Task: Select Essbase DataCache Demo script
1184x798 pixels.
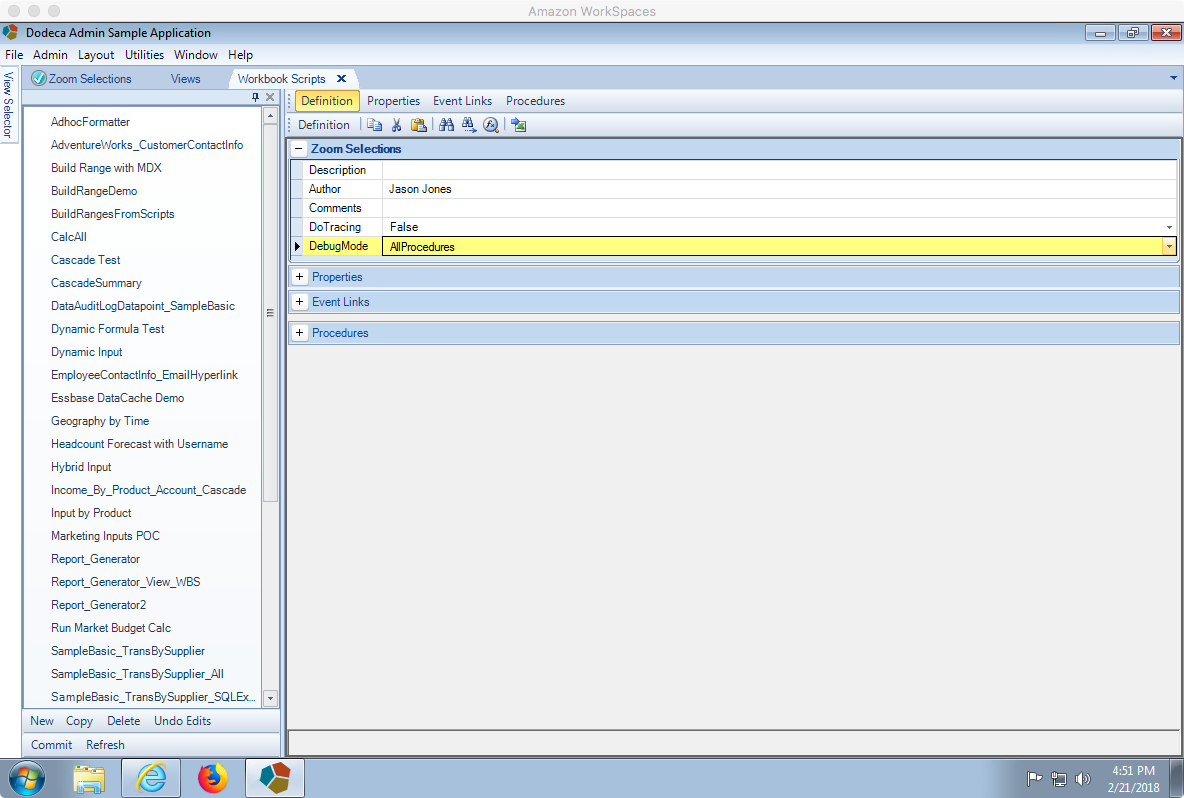Action: click(117, 398)
